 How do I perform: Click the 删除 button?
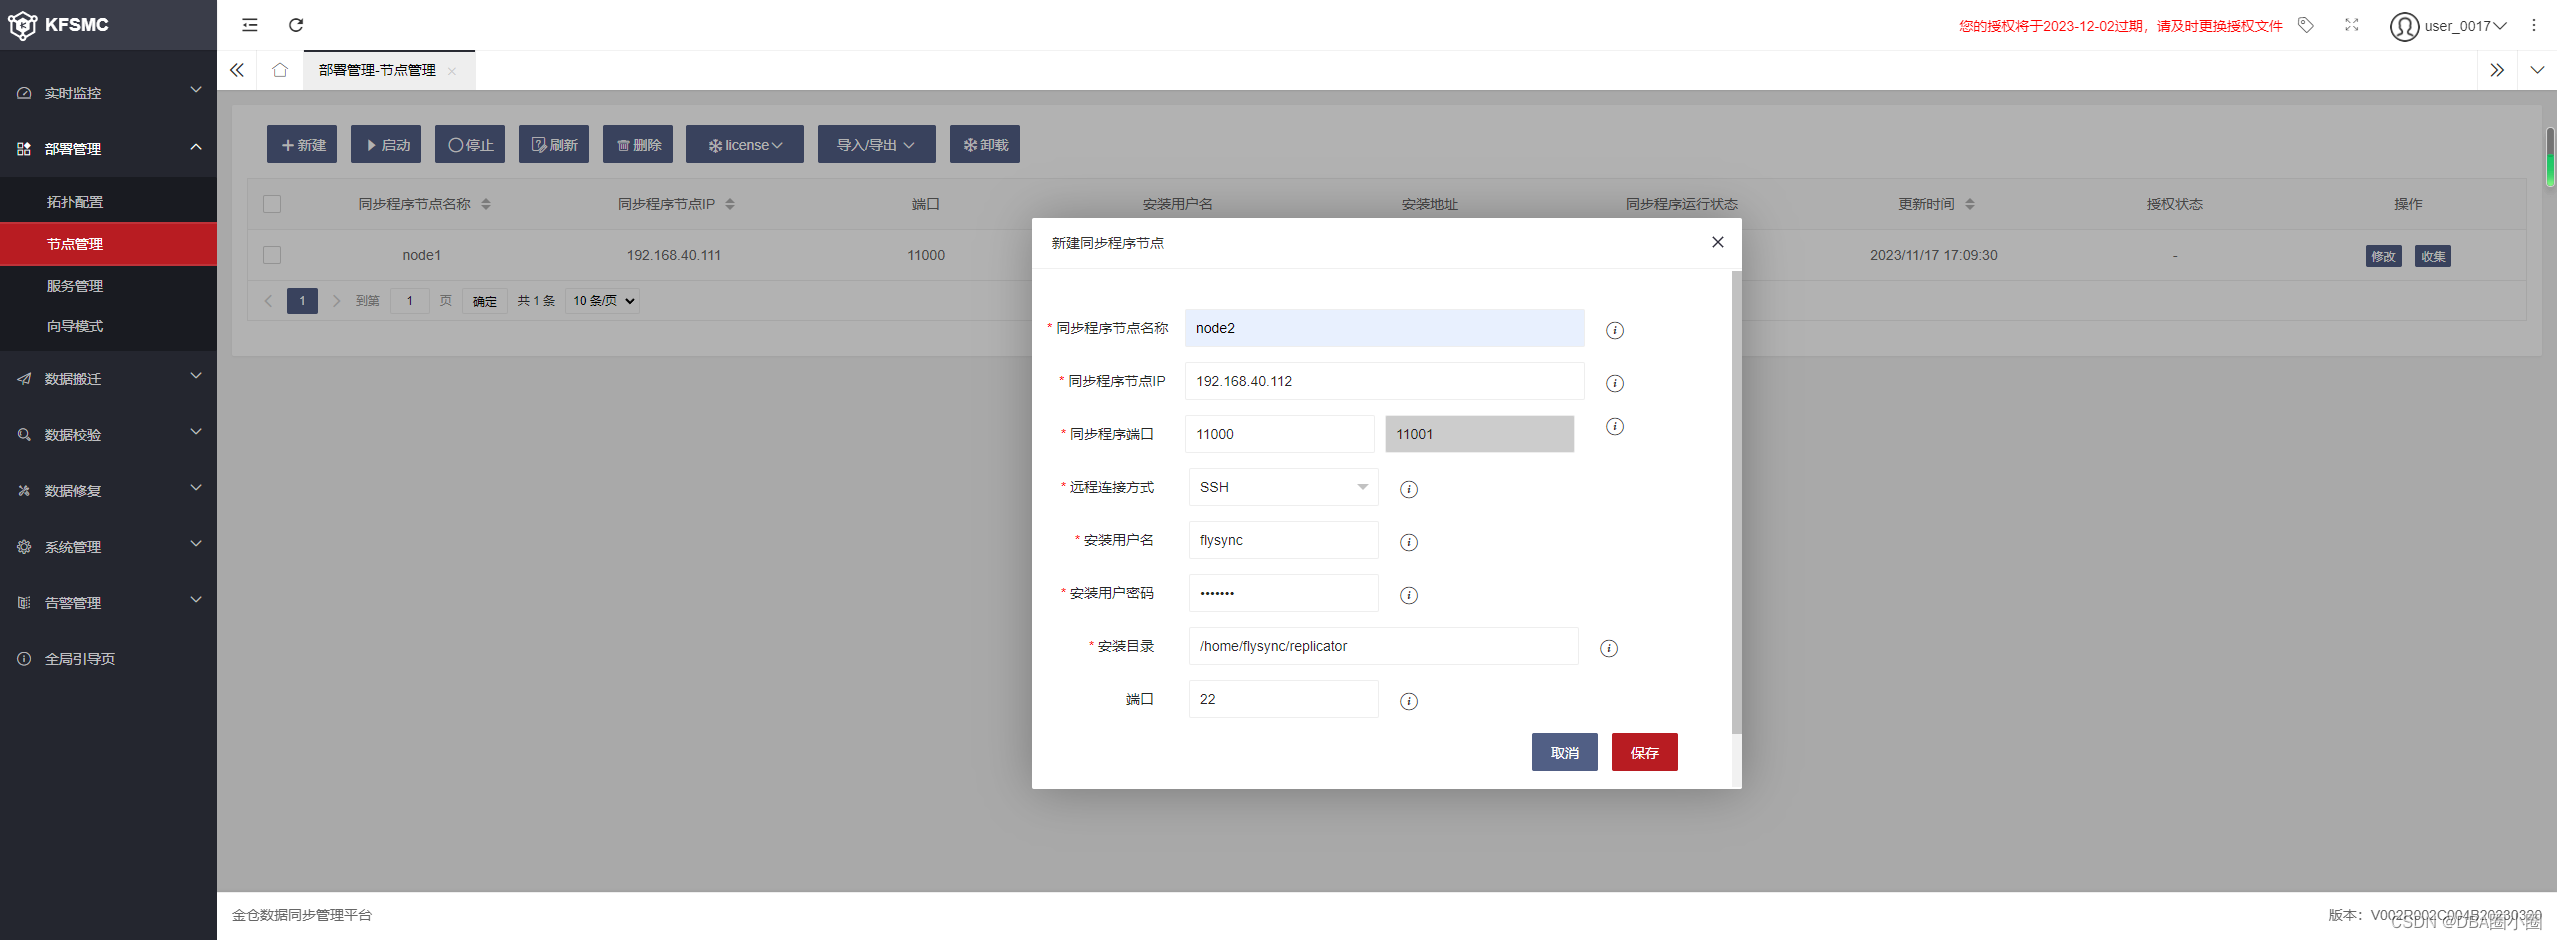[638, 144]
